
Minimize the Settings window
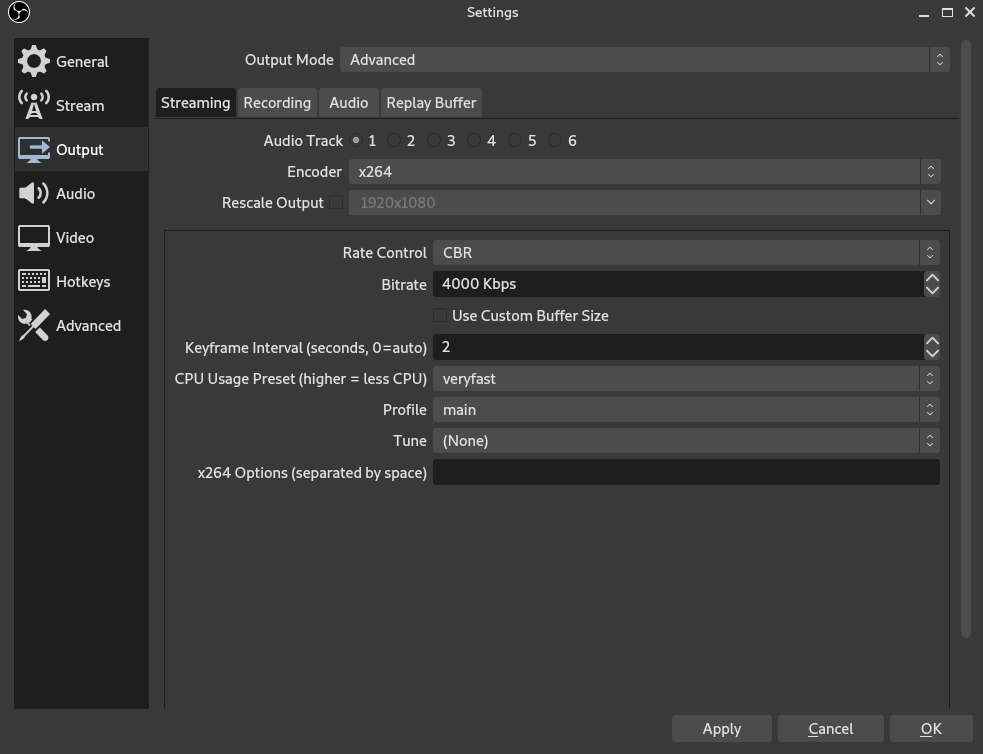[x=924, y=13]
